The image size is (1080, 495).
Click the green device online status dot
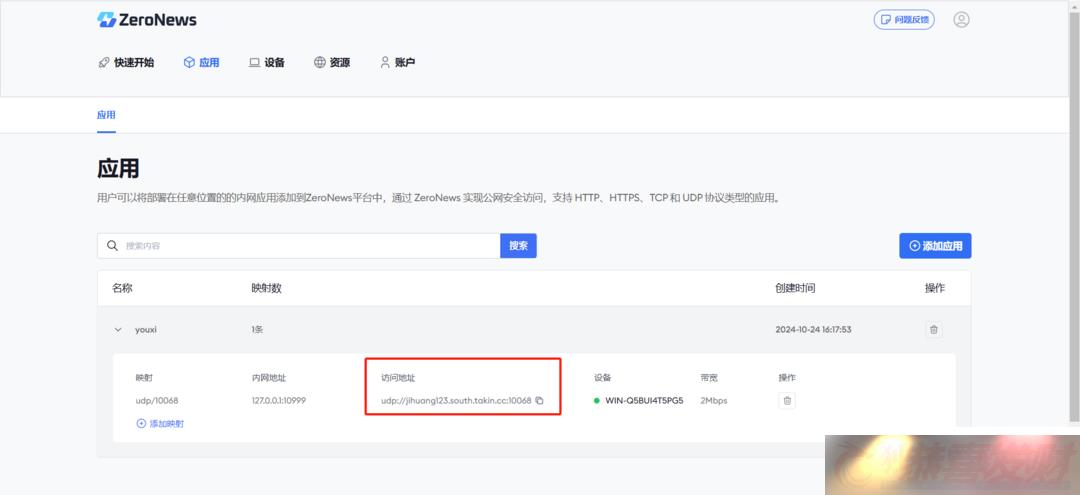(596, 401)
